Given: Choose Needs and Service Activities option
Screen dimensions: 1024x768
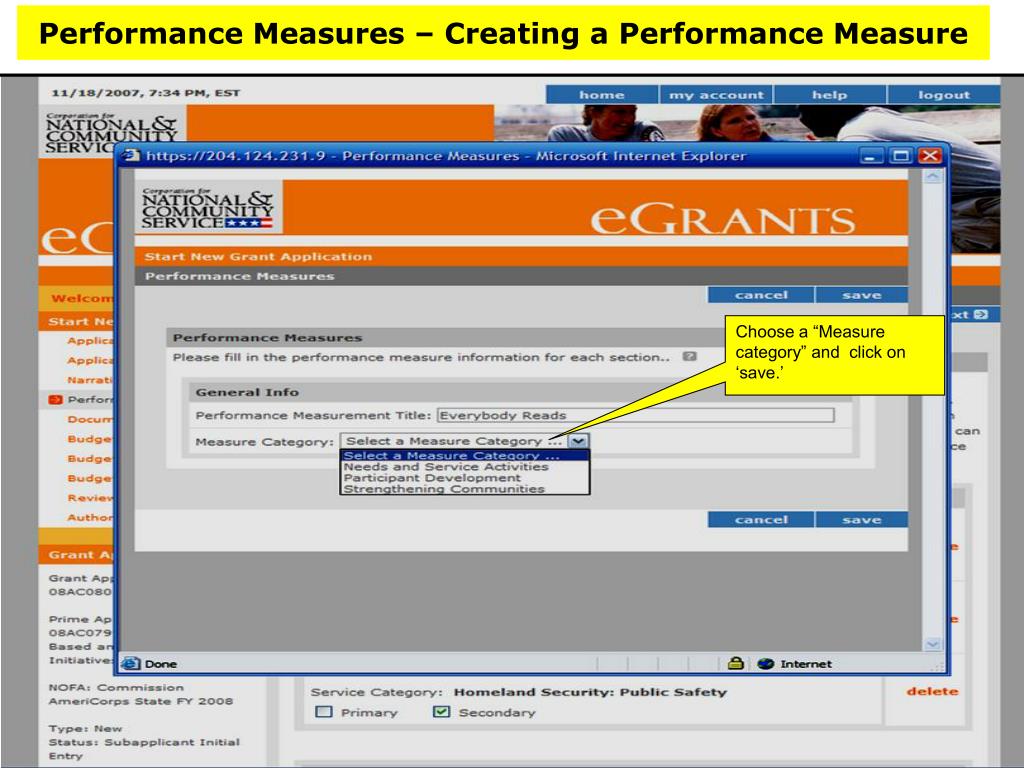Looking at the screenshot, I should tap(464, 467).
